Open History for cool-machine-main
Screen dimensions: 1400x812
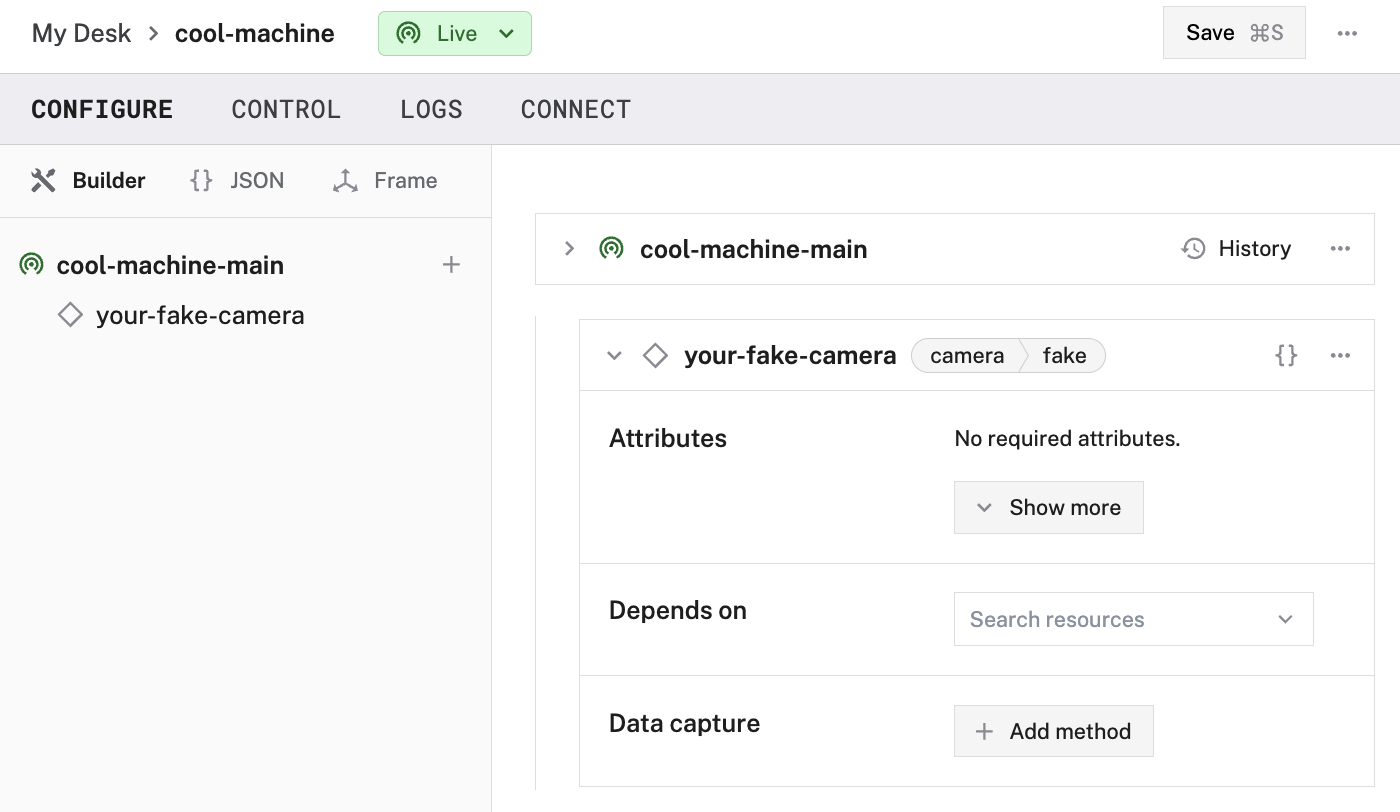(x=1236, y=248)
